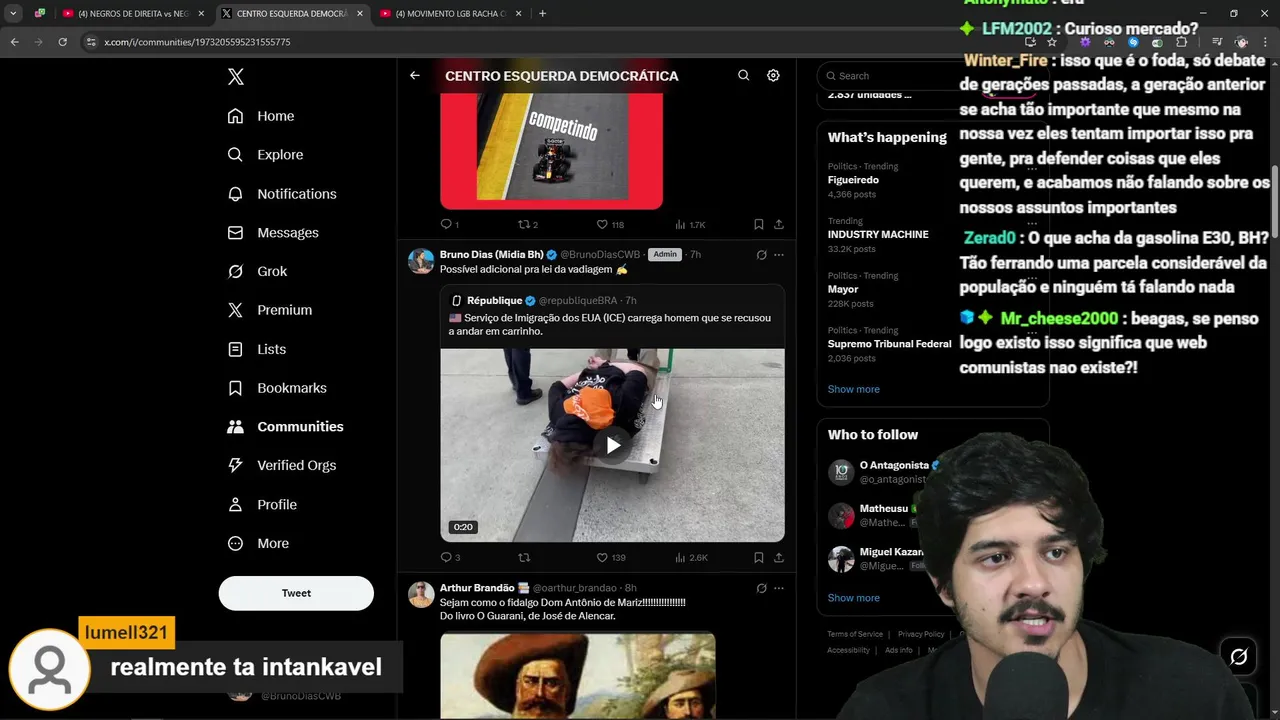Click the Lists icon in sidebar
The image size is (1280, 720).
click(235, 349)
